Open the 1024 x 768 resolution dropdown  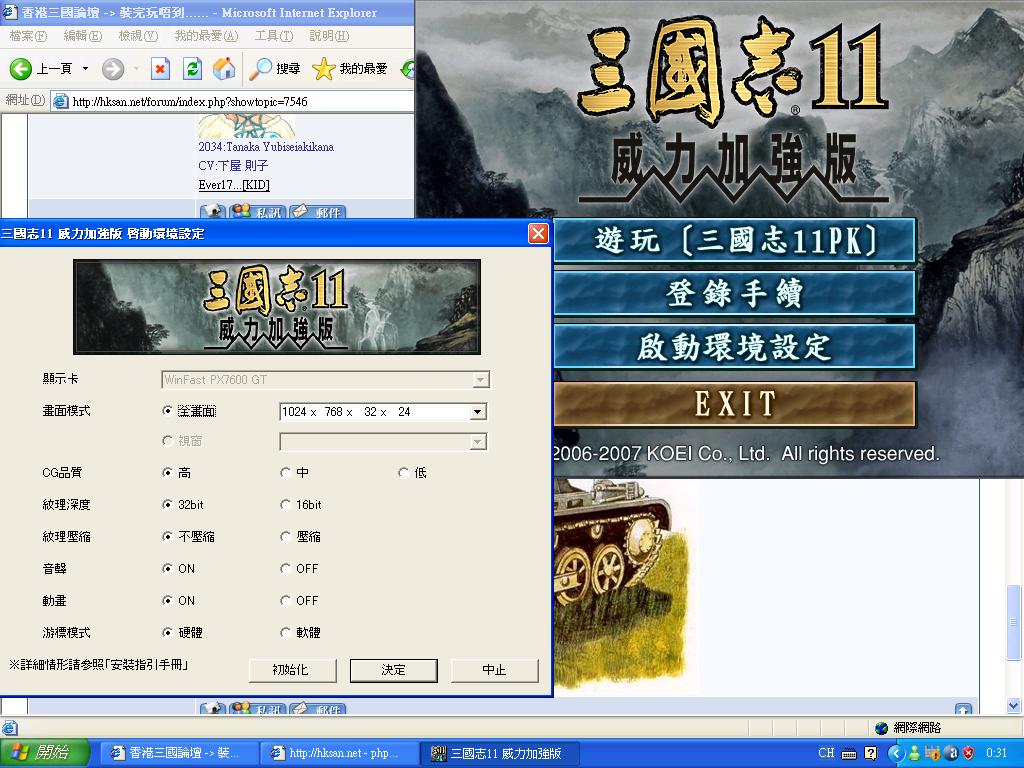point(478,411)
